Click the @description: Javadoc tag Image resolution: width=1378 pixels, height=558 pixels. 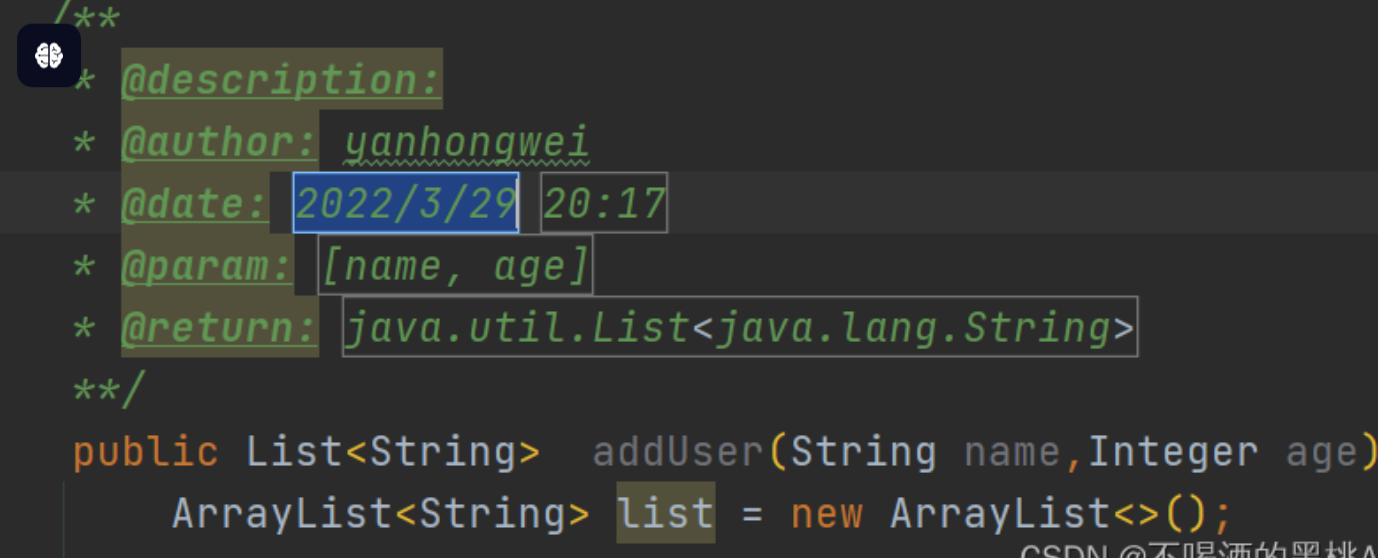click(281, 80)
